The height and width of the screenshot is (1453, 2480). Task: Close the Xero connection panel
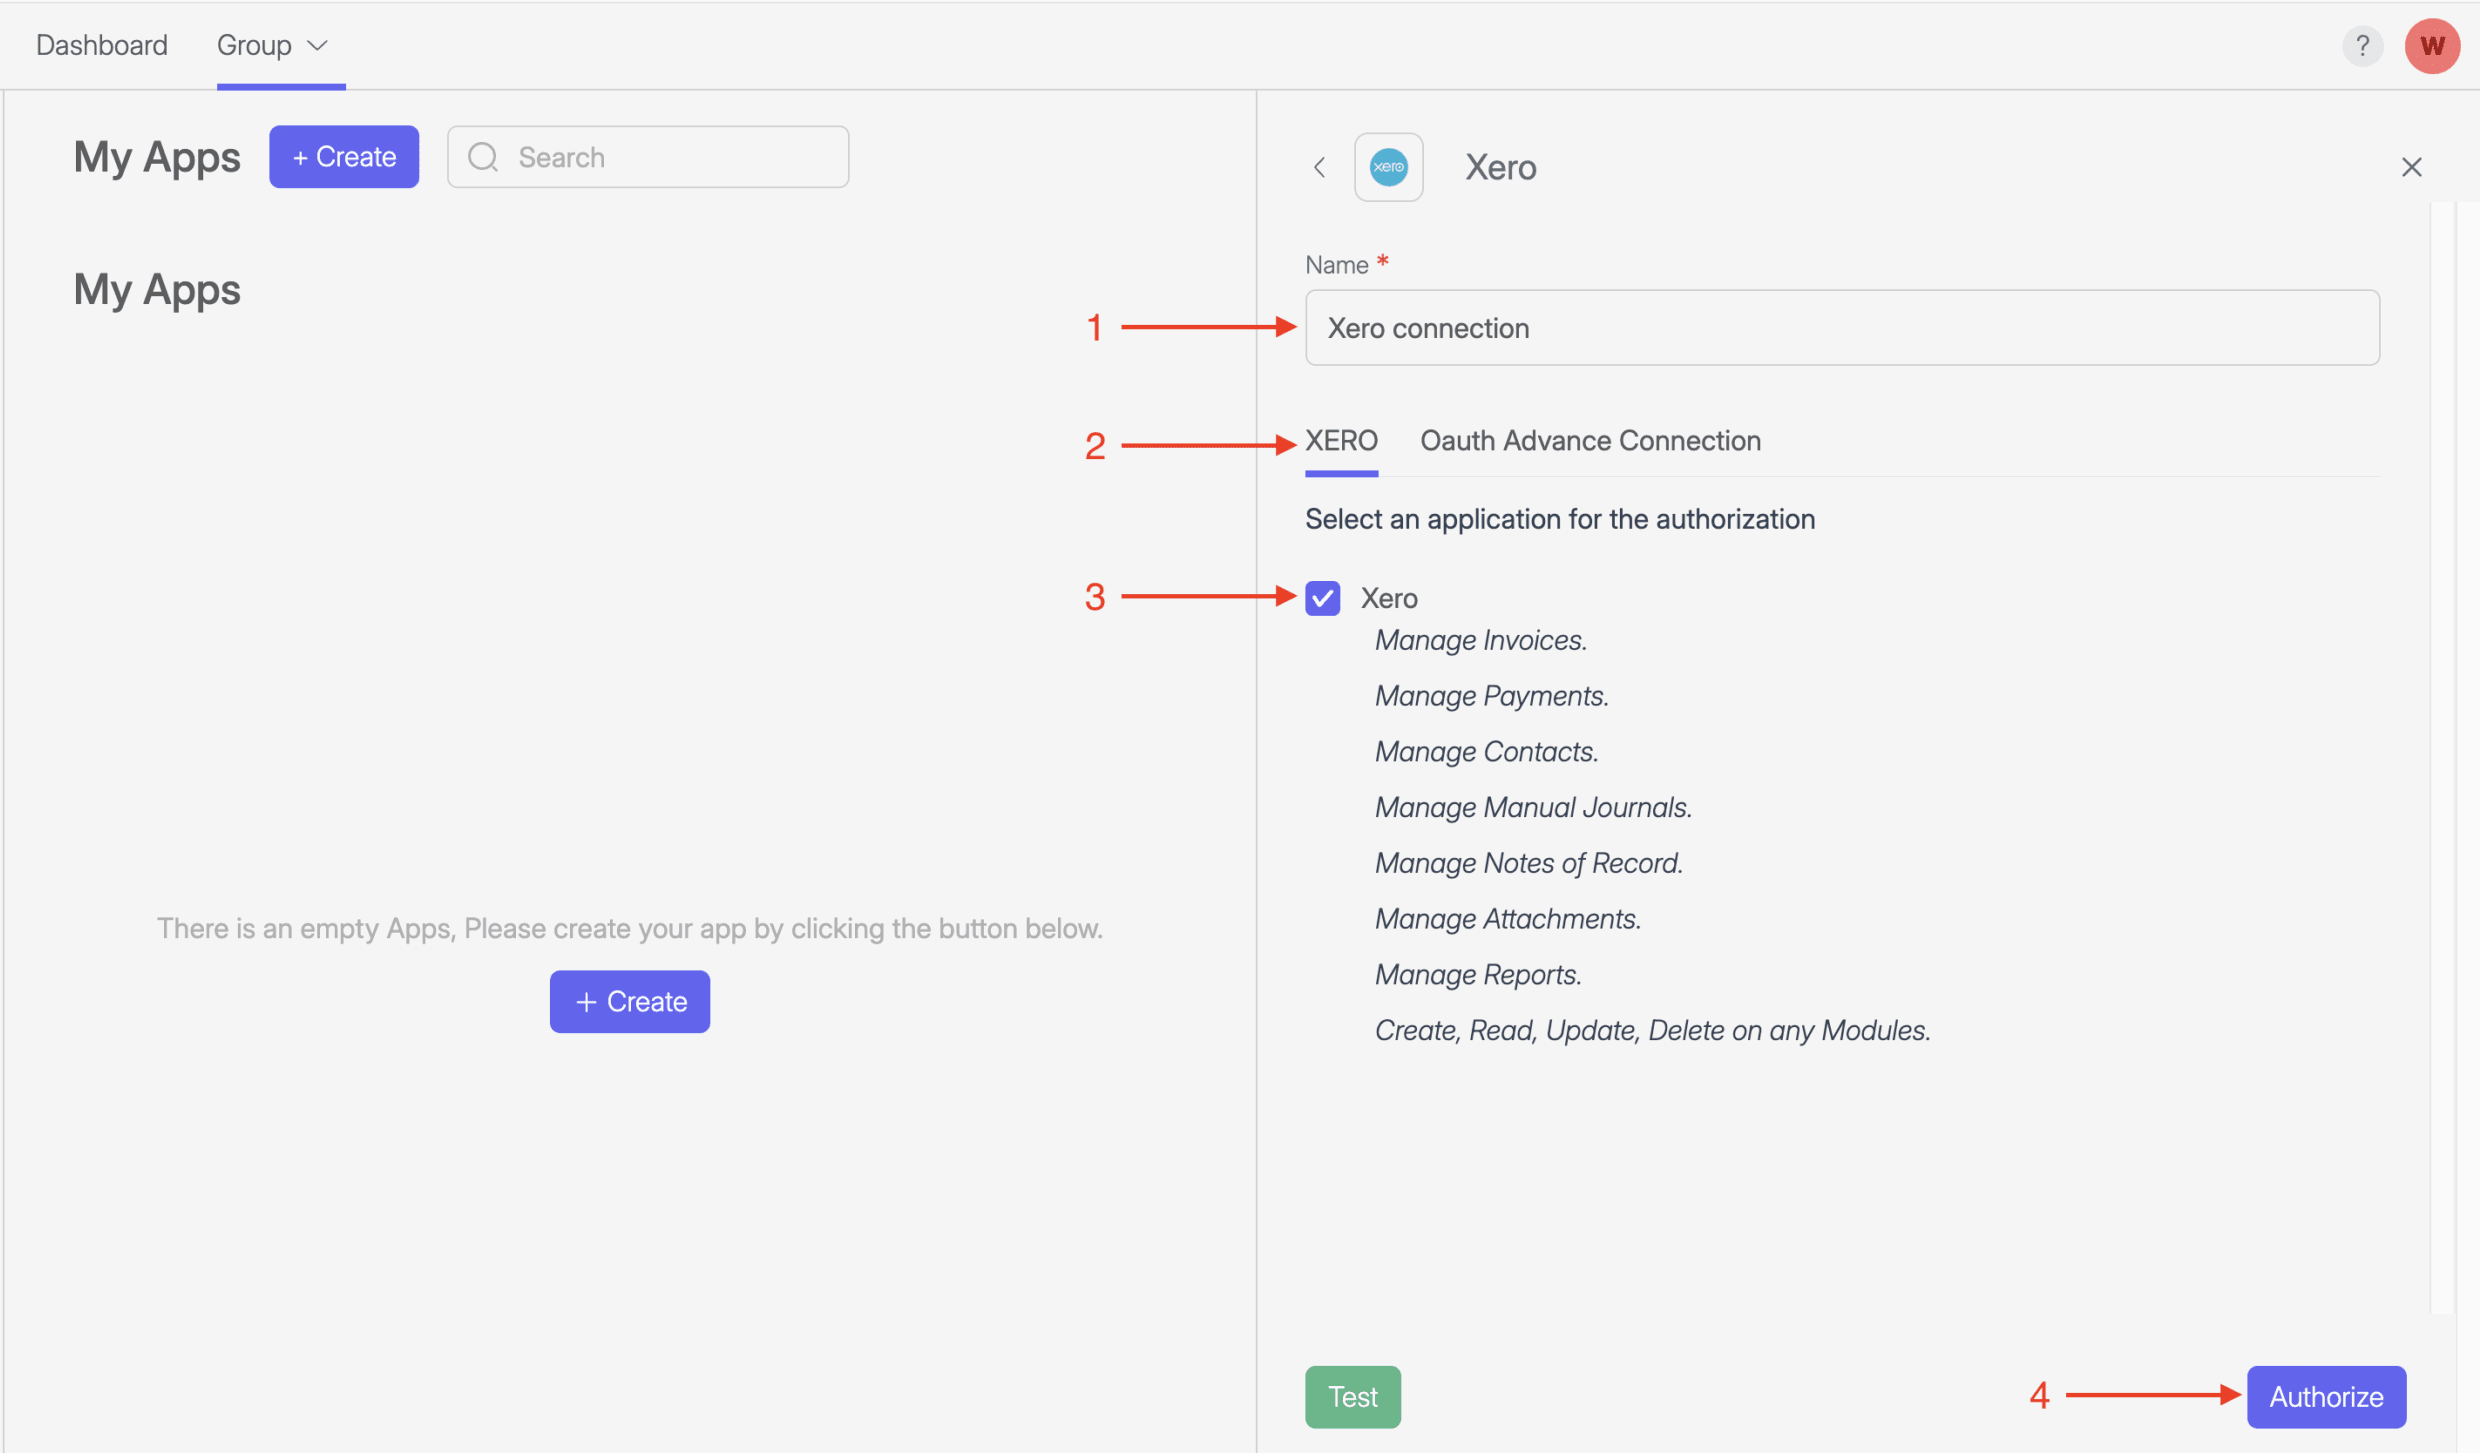(2411, 167)
